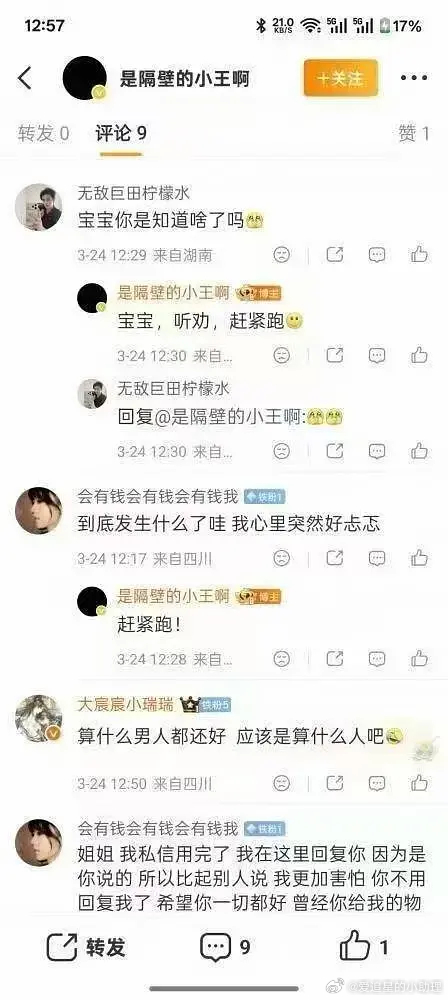Screen dimensions: 448x1000
Task: Like the reply '宝宝，听劝，赶紧跑'
Action: click(x=419, y=355)
